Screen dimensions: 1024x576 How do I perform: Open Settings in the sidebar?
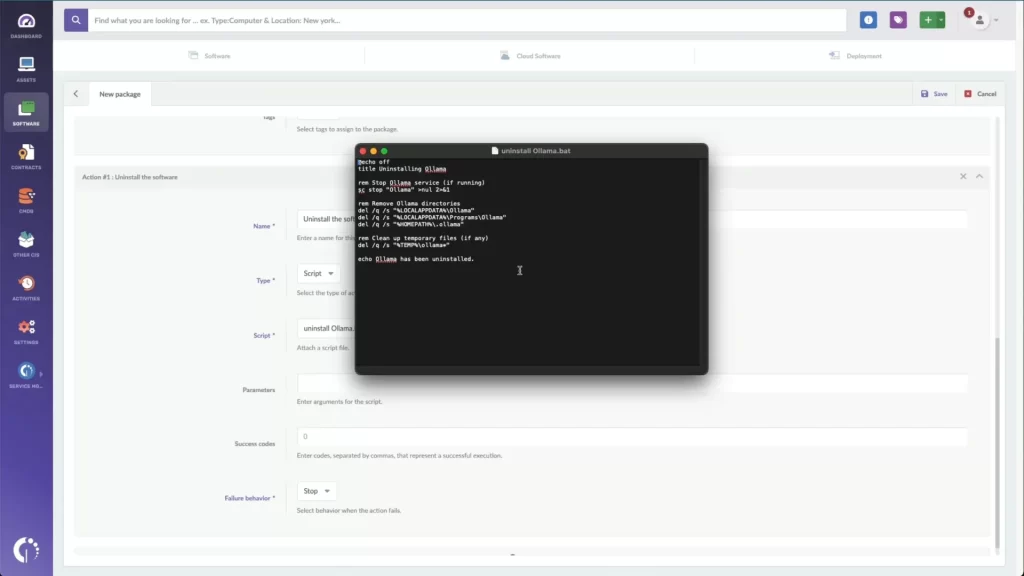pyautogui.click(x=26, y=332)
